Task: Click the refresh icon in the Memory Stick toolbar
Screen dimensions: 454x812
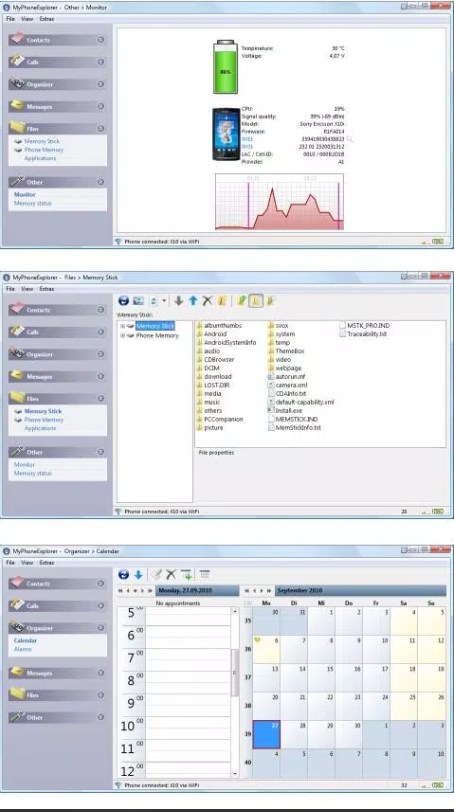Action: pos(123,301)
